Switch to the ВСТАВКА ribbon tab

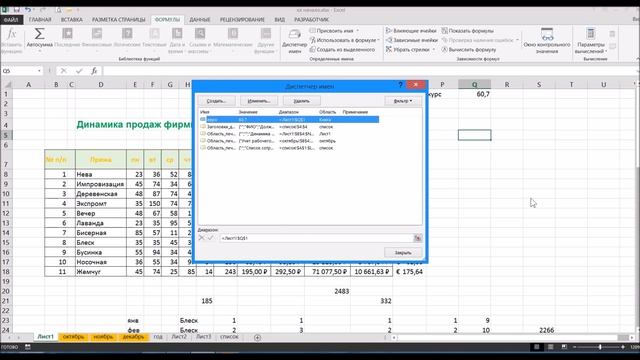71,20
